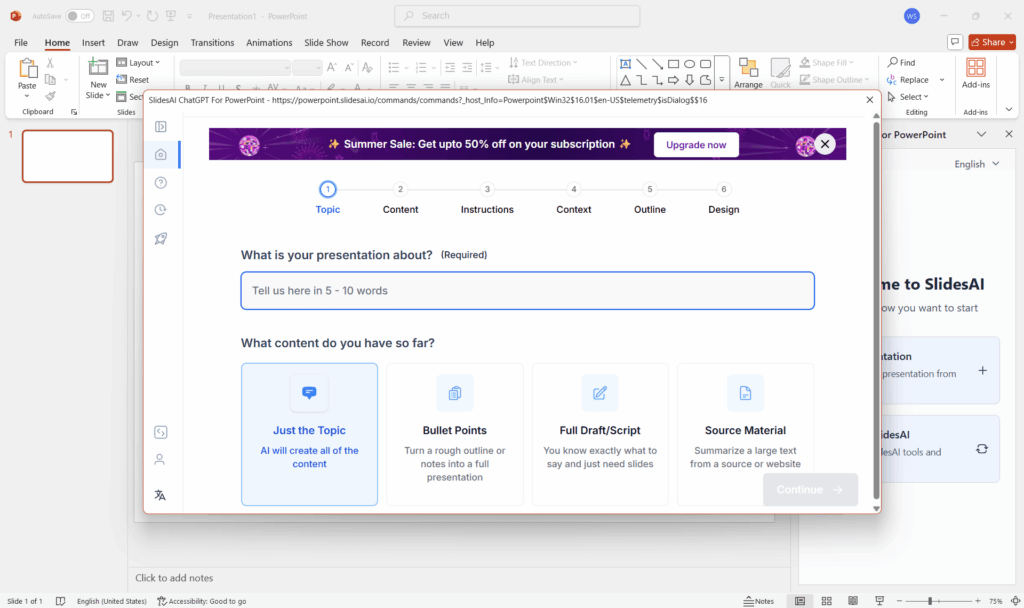Select the Just the Topic option card
The image size is (1024, 608).
pos(309,434)
